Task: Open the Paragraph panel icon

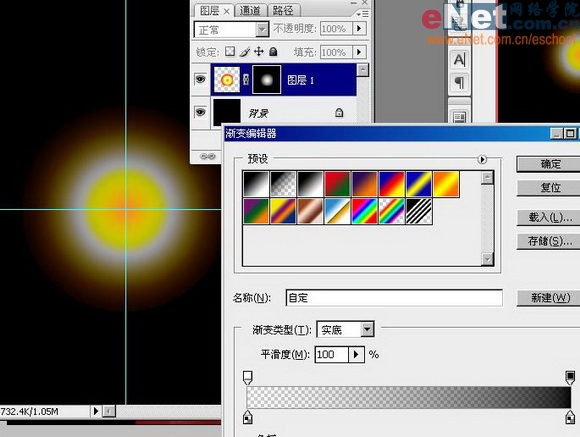Action: pos(459,82)
